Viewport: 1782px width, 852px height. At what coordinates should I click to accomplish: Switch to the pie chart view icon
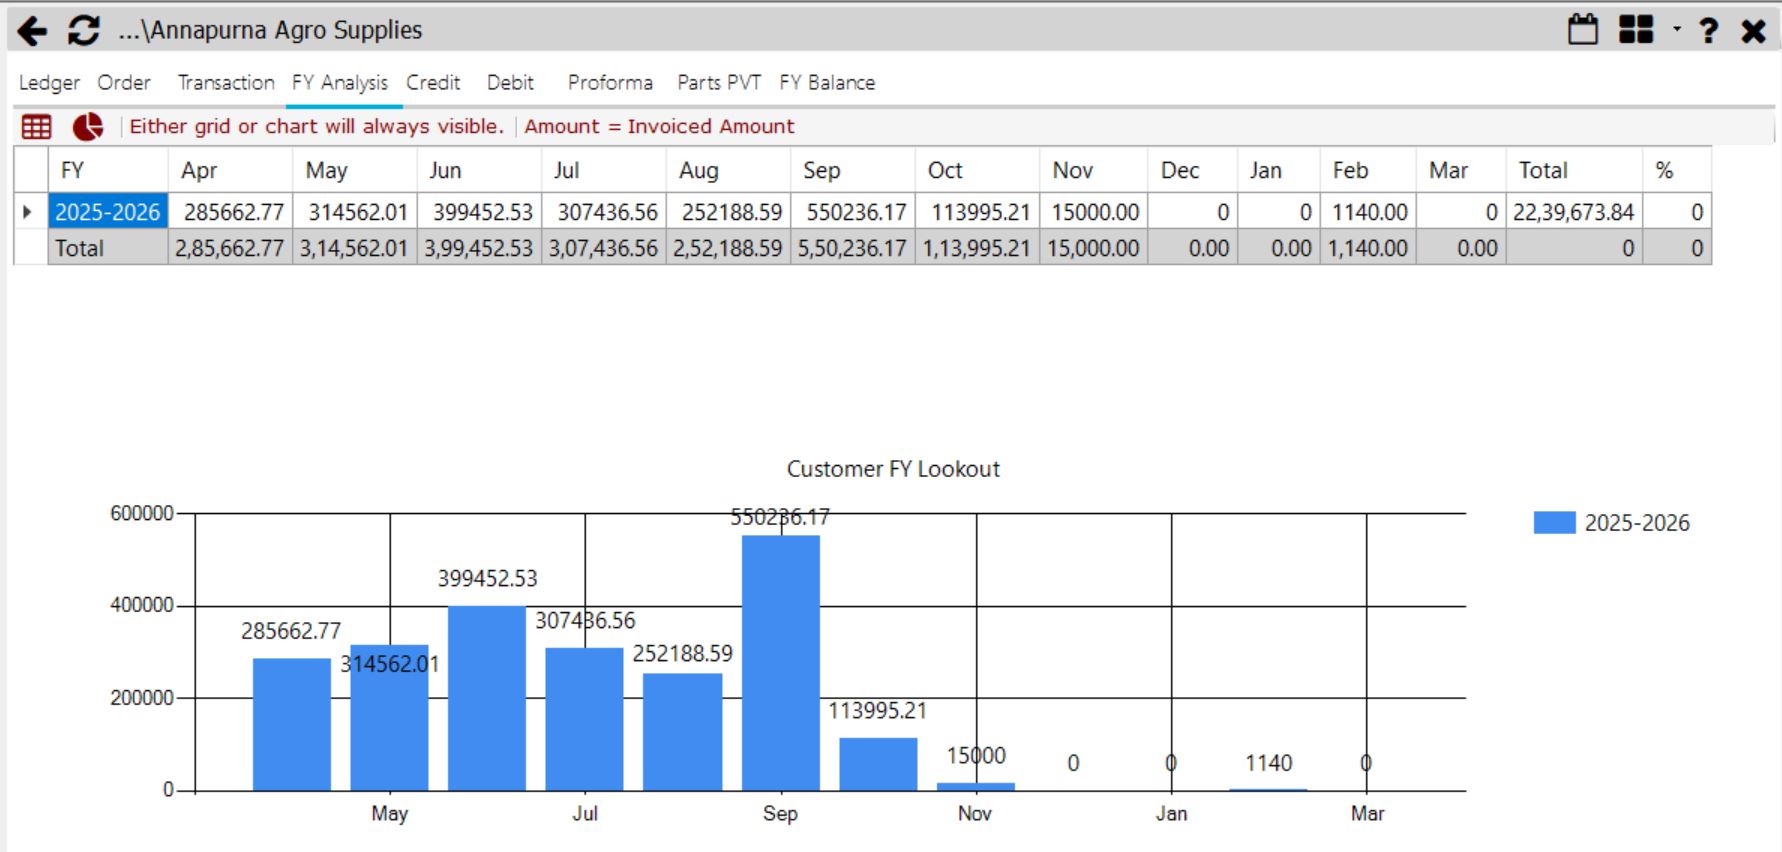coord(88,127)
